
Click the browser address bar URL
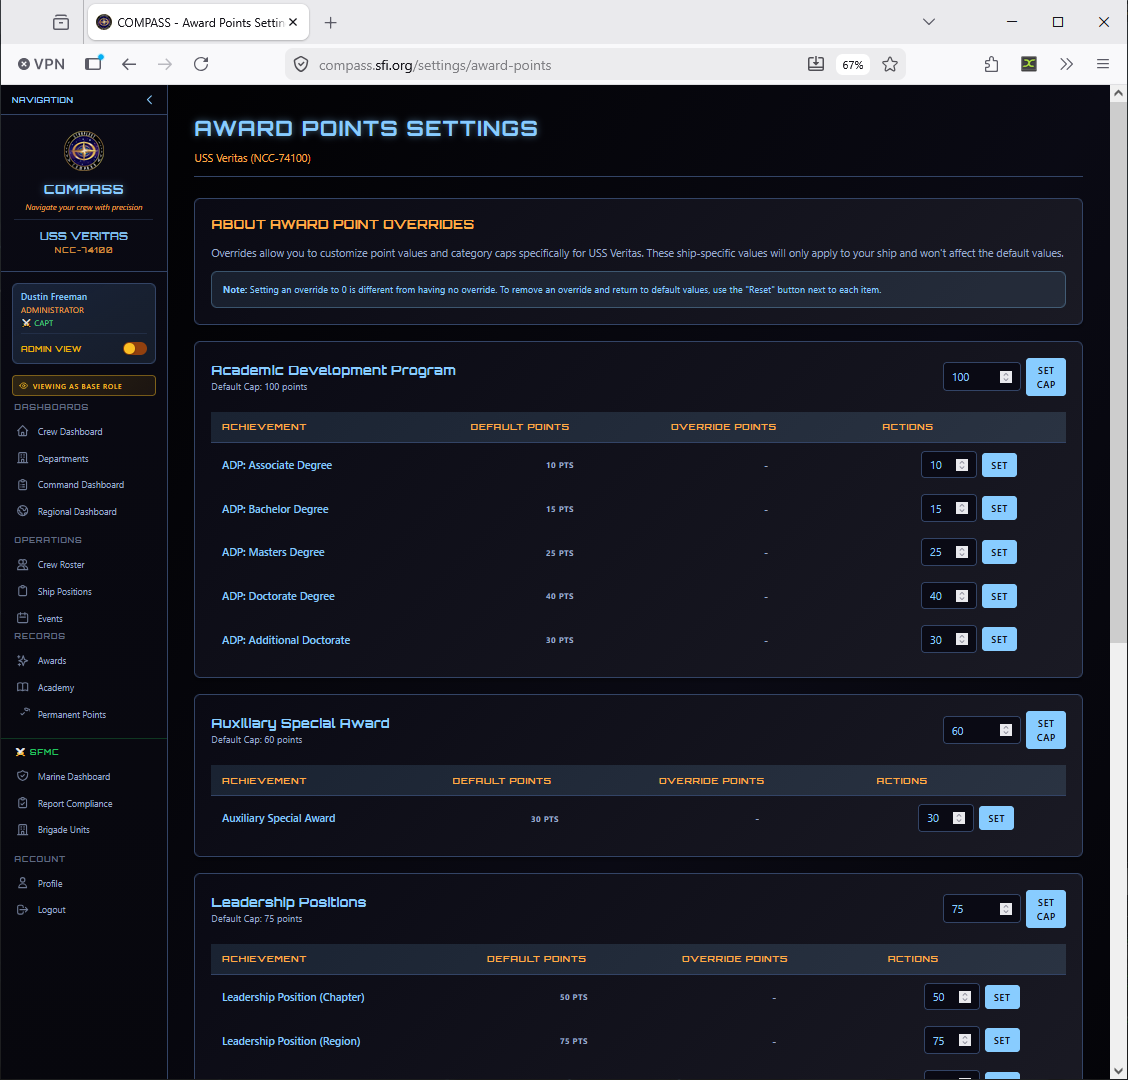click(435, 65)
